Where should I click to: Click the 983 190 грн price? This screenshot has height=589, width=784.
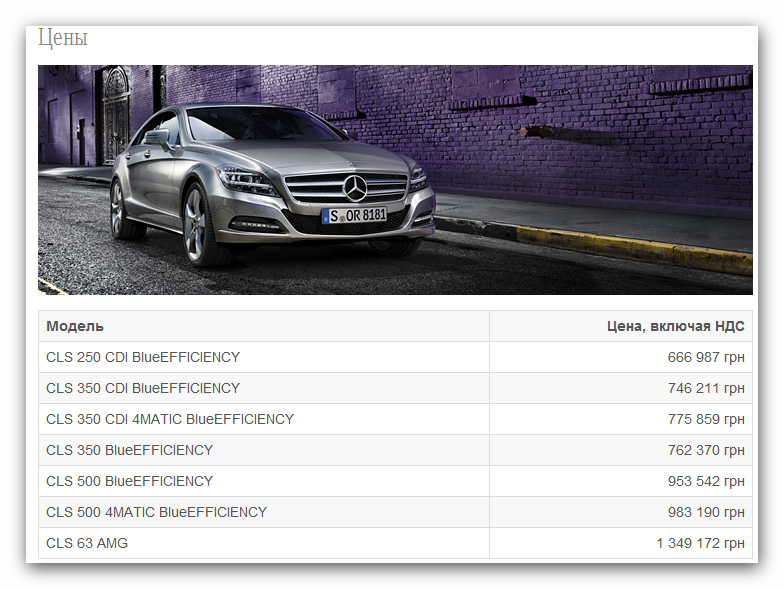[x=706, y=512]
